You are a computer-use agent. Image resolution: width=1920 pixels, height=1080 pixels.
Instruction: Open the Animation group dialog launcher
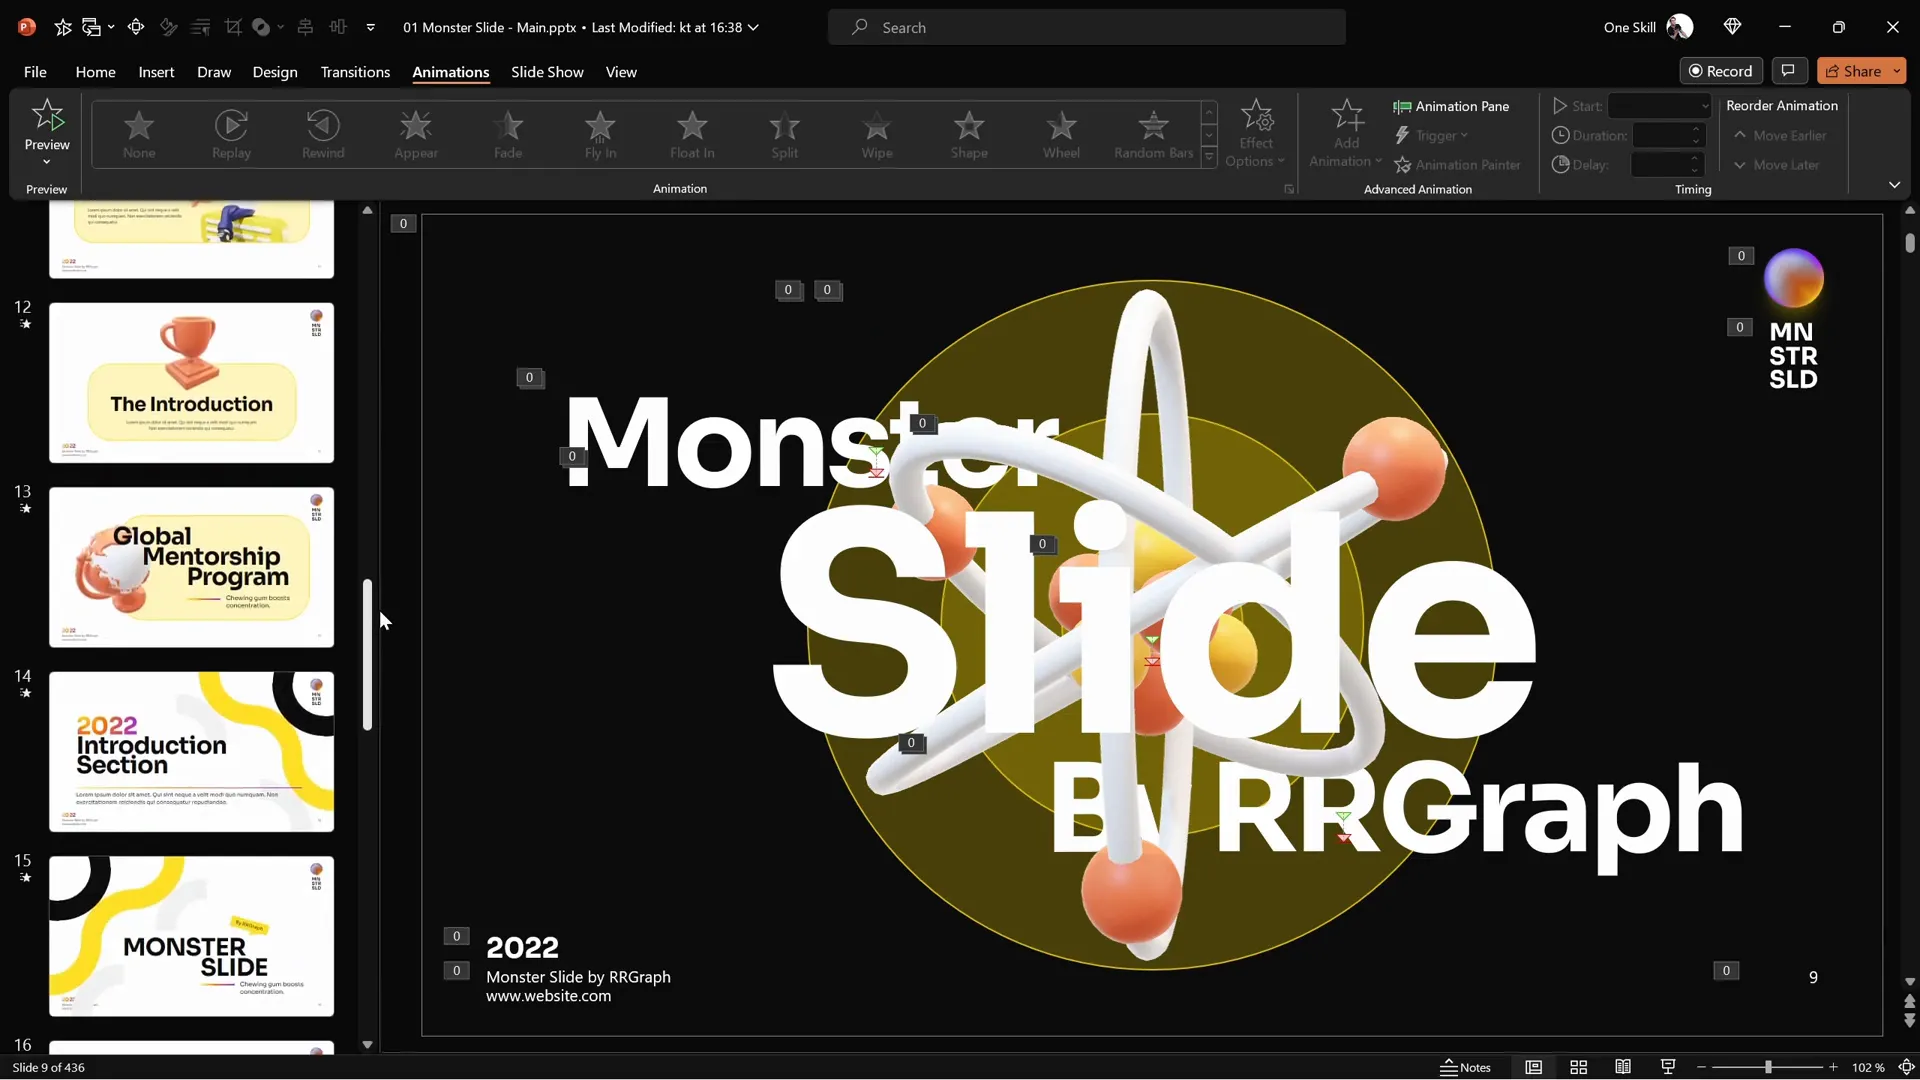tap(1289, 189)
